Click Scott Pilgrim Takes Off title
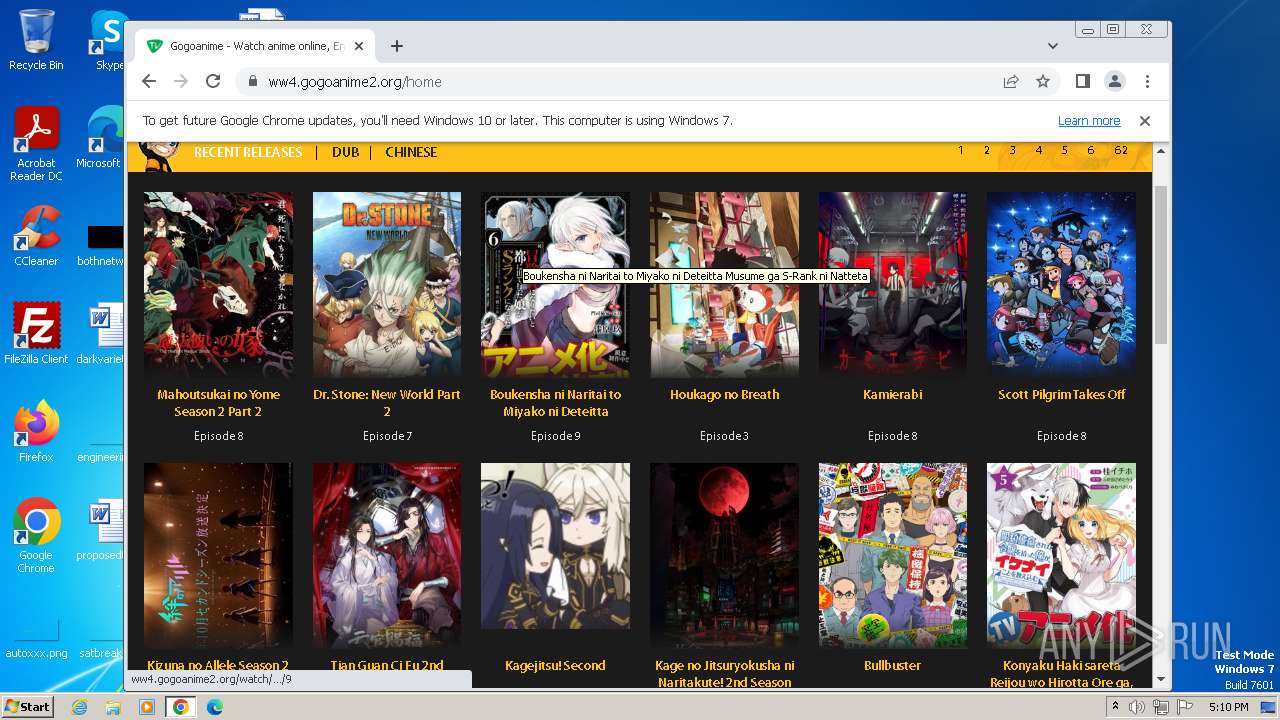1280x720 pixels. pos(1061,394)
